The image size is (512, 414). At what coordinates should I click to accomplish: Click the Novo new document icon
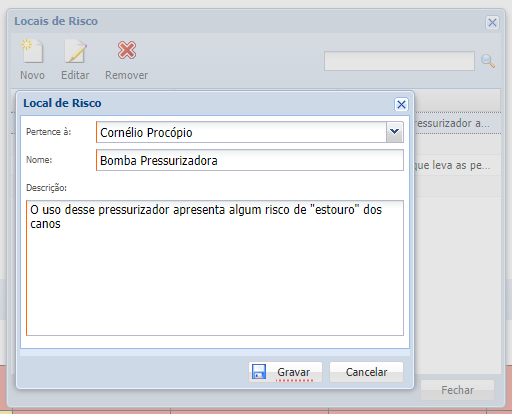click(32, 51)
